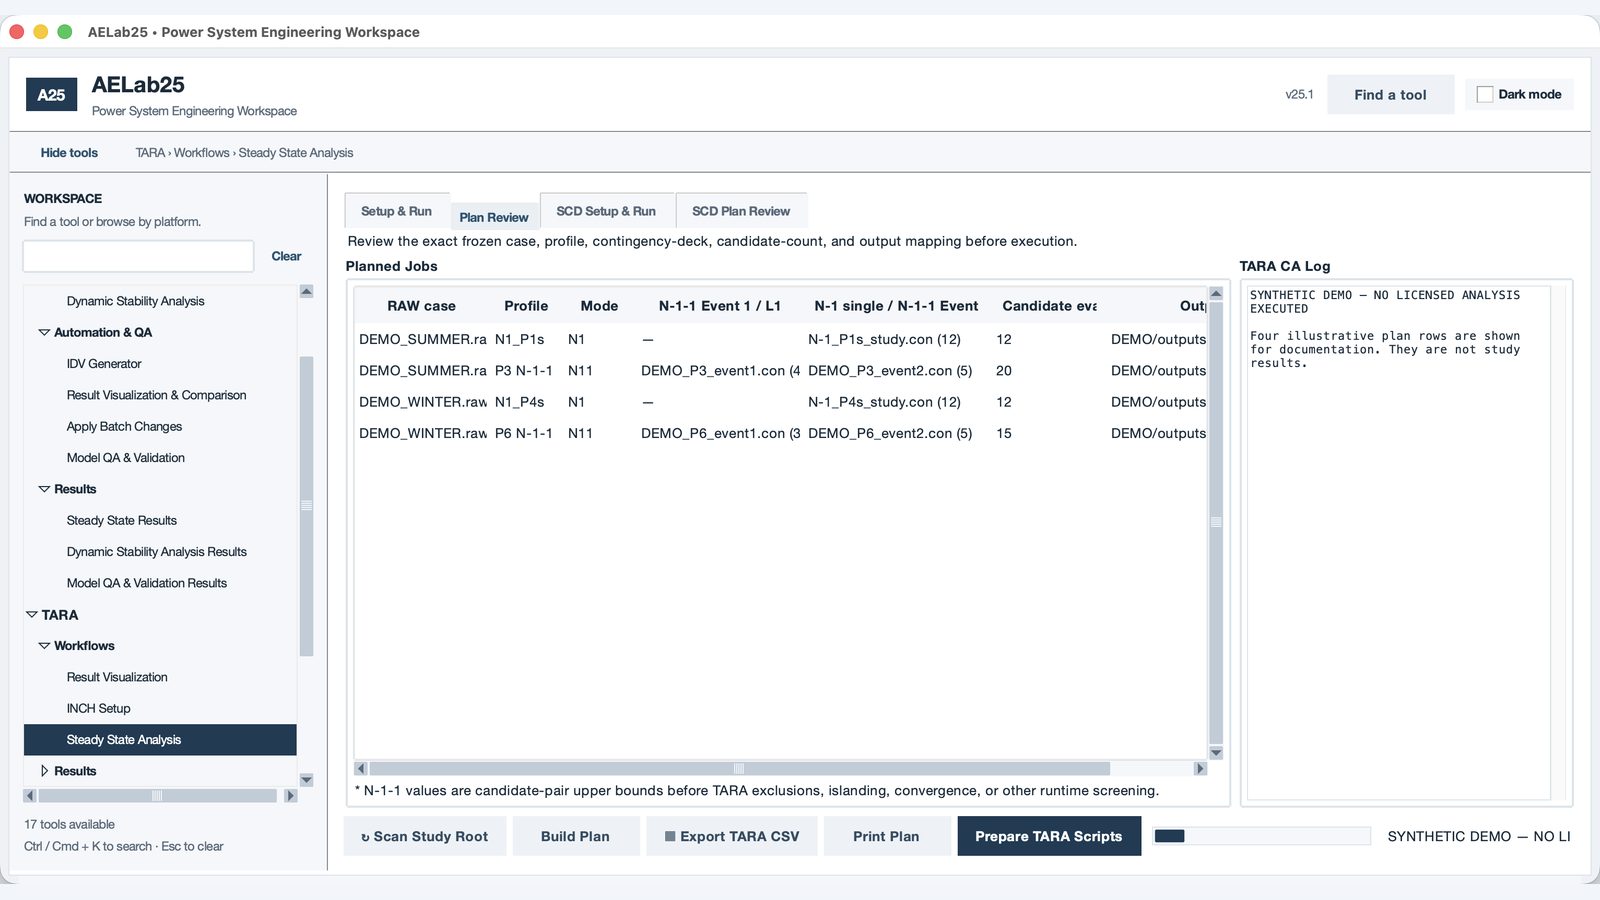The image size is (1600, 900).
Task: Click the Build Plan button
Action: [x=575, y=836]
